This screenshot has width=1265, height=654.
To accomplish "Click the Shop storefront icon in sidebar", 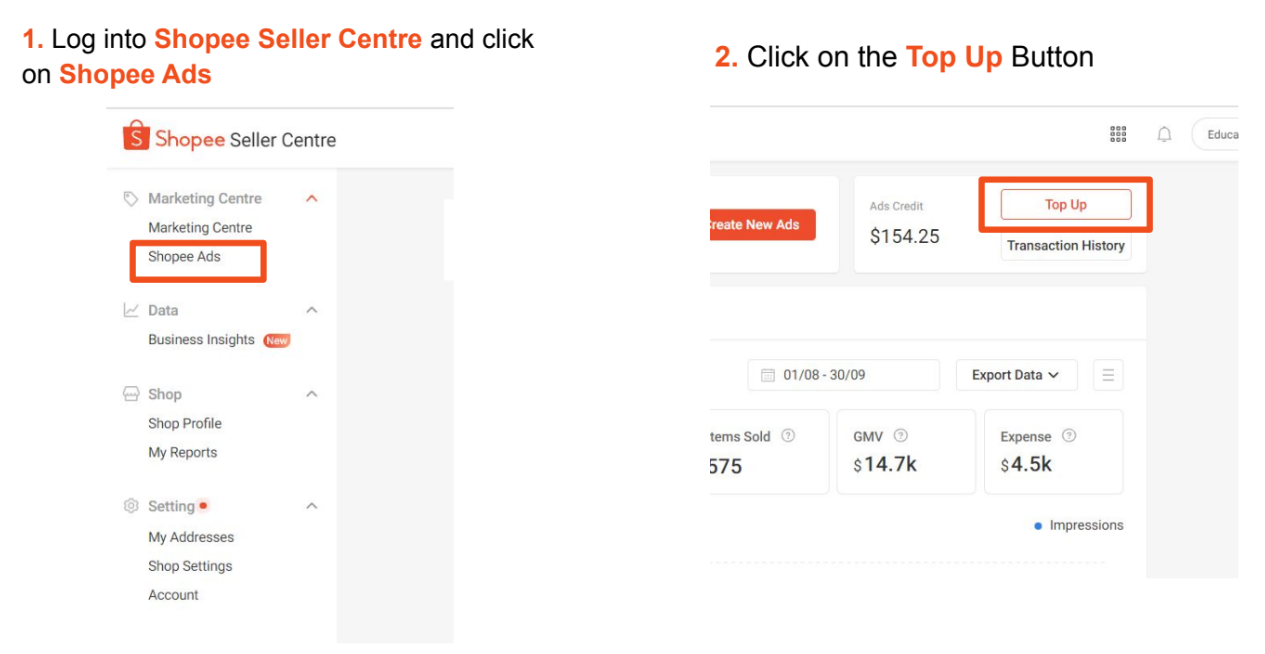I will pyautogui.click(x=131, y=394).
